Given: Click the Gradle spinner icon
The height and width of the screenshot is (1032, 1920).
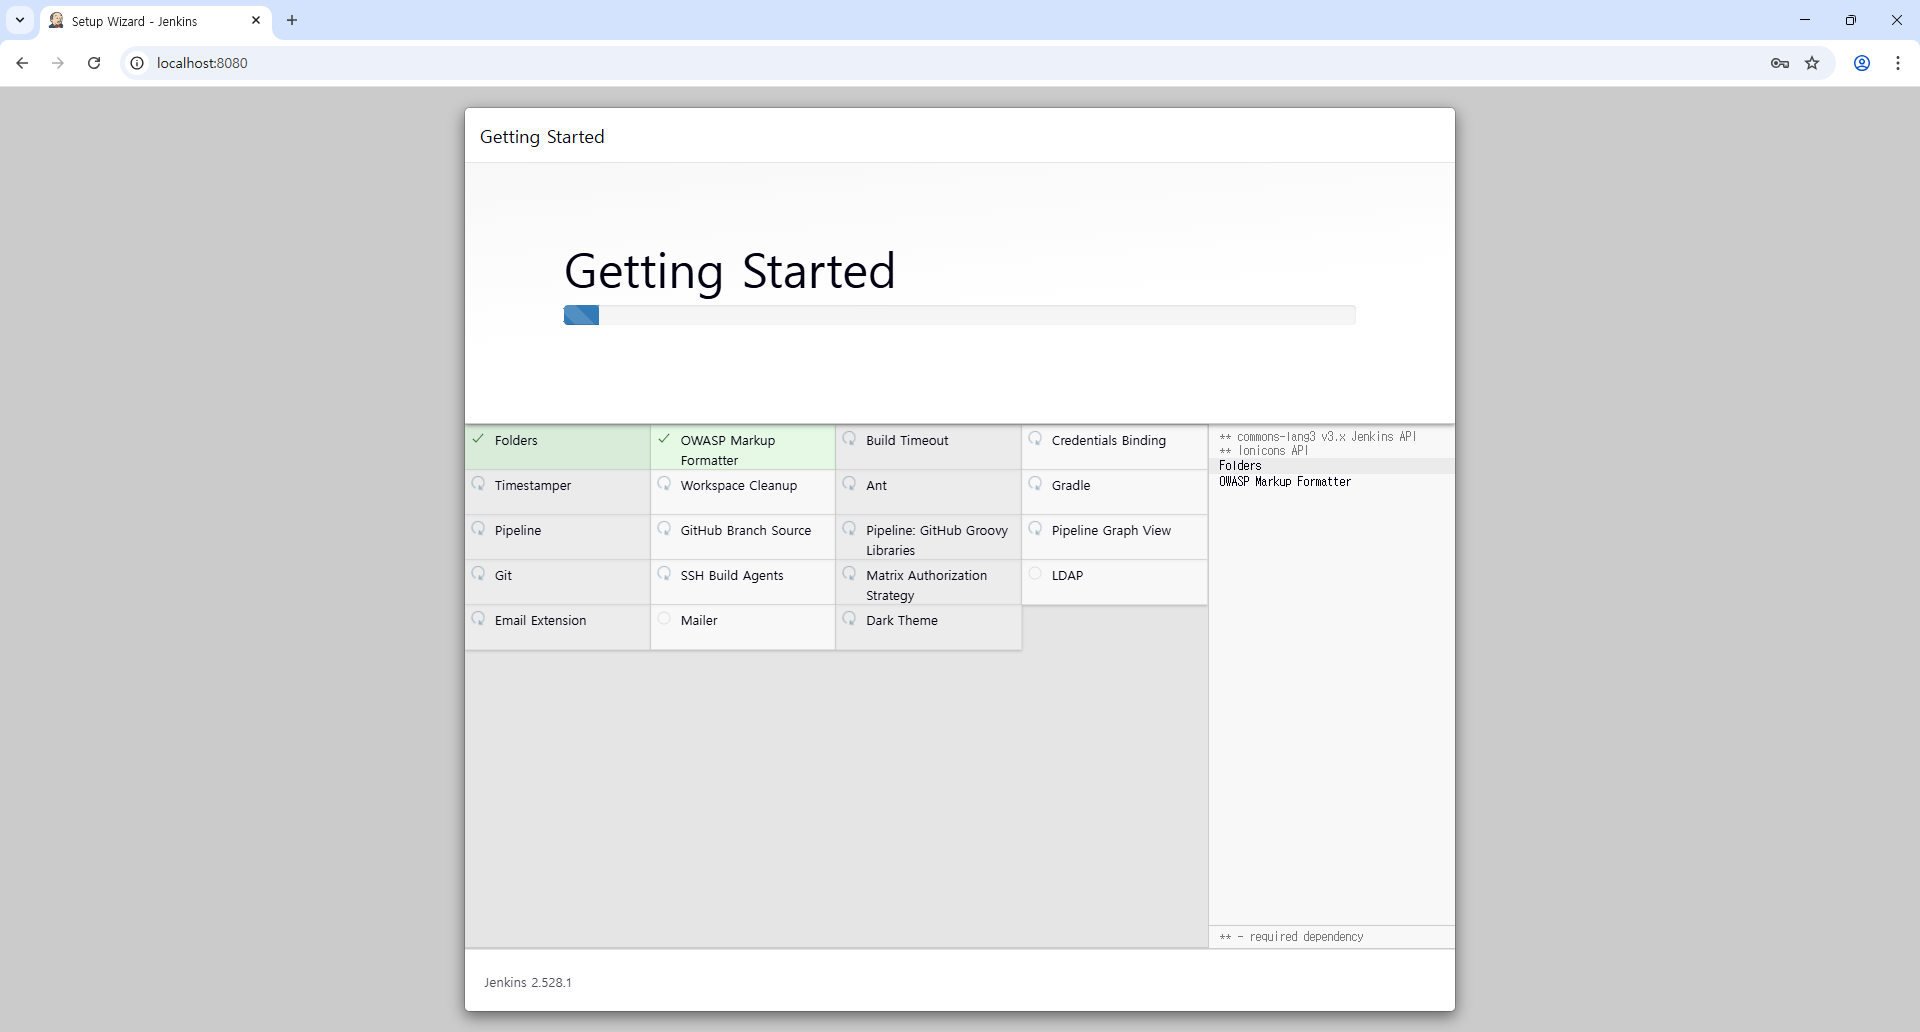Looking at the screenshot, I should (x=1035, y=484).
